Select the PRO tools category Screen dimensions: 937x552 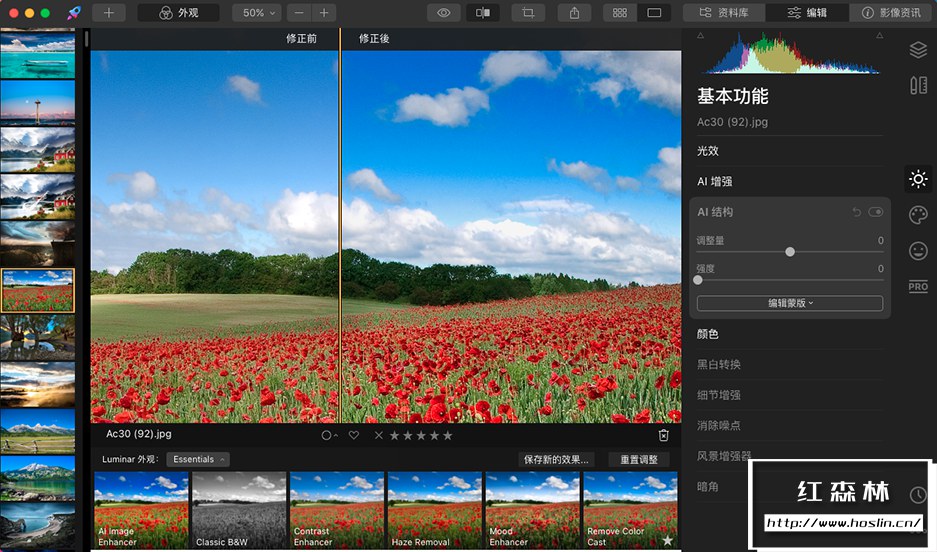pyautogui.click(x=918, y=287)
